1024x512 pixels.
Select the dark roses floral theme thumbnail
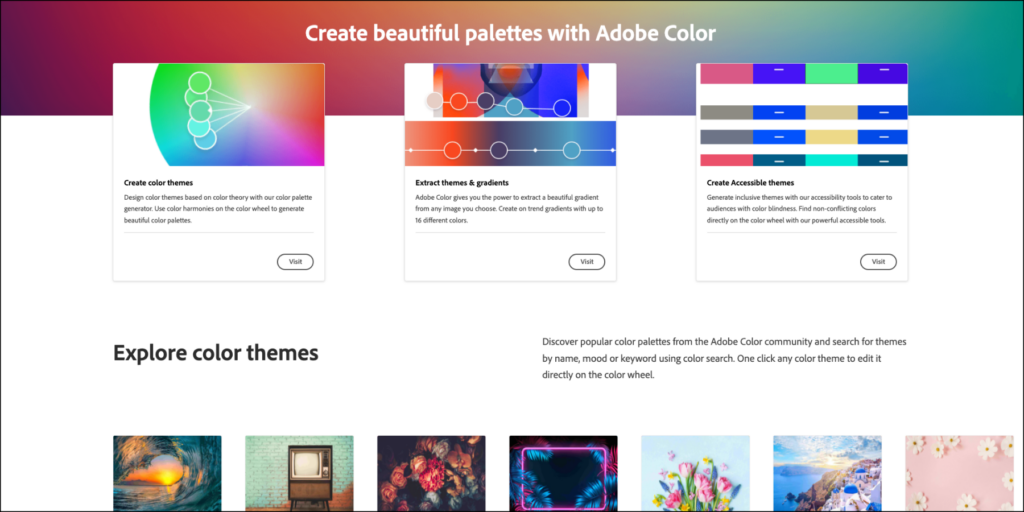pos(431,473)
